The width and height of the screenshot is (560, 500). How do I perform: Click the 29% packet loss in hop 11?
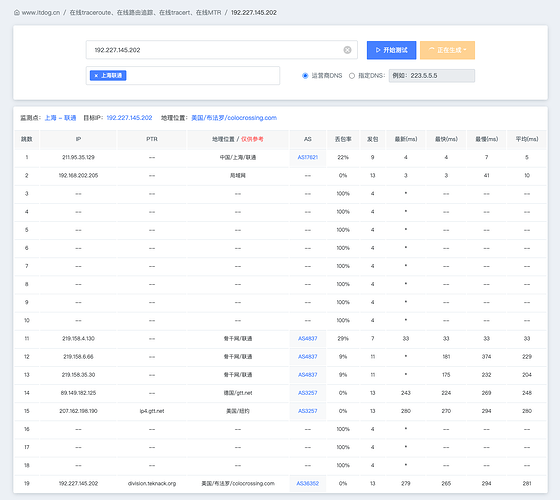coord(343,339)
